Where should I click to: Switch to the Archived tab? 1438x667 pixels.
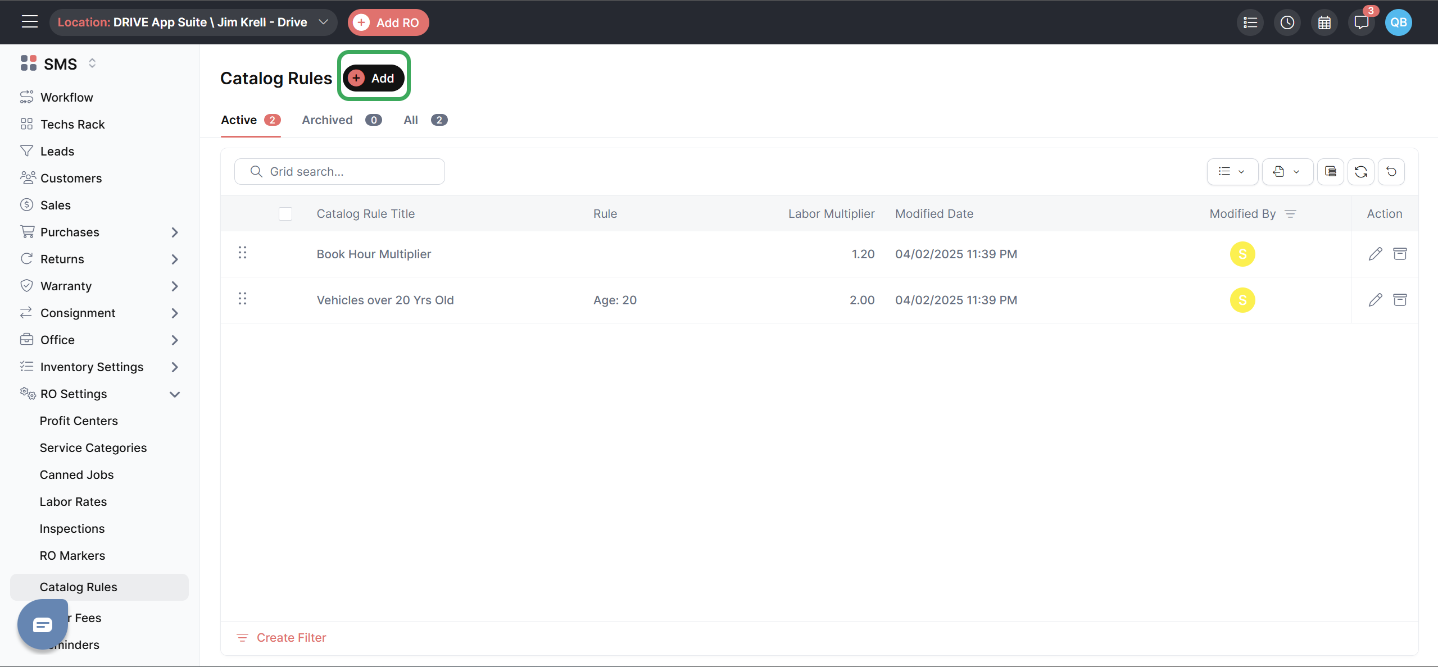[341, 120]
